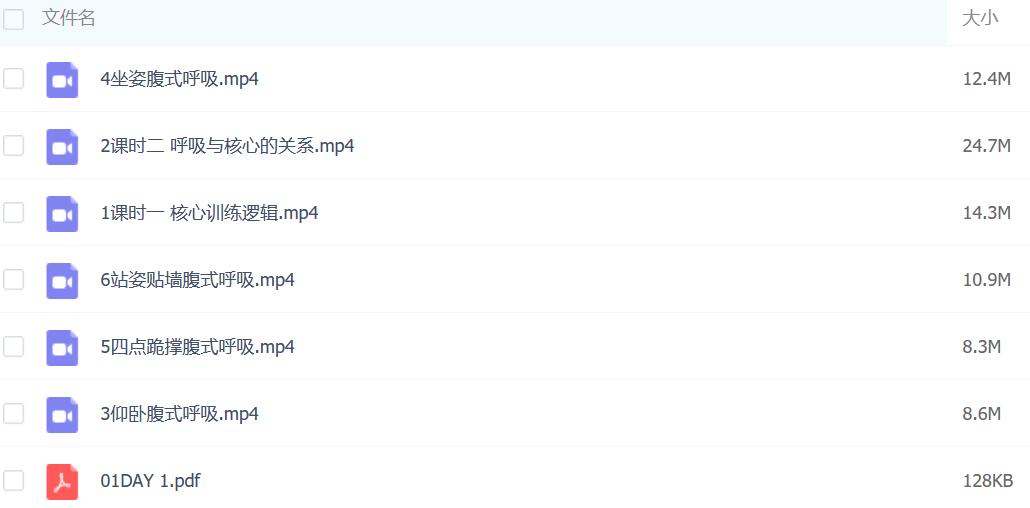Check the box for 5四点跪撑腹式呼吸.mp4

click(13, 346)
